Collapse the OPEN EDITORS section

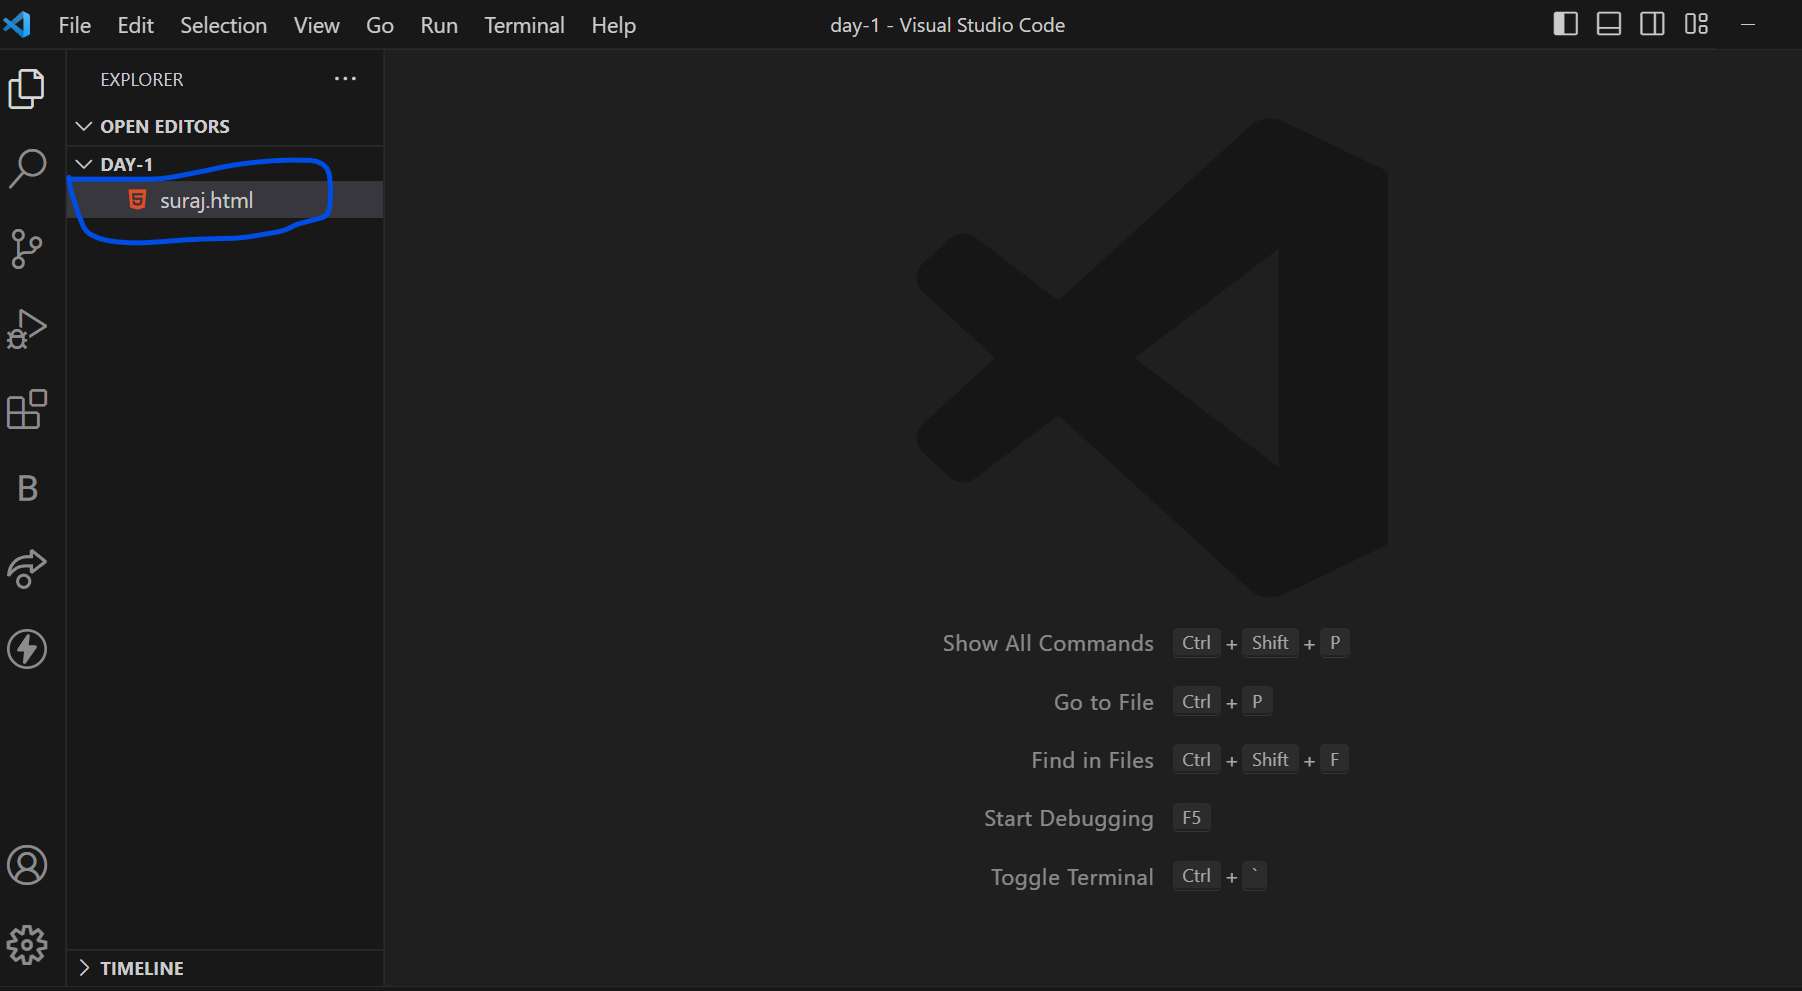point(83,126)
